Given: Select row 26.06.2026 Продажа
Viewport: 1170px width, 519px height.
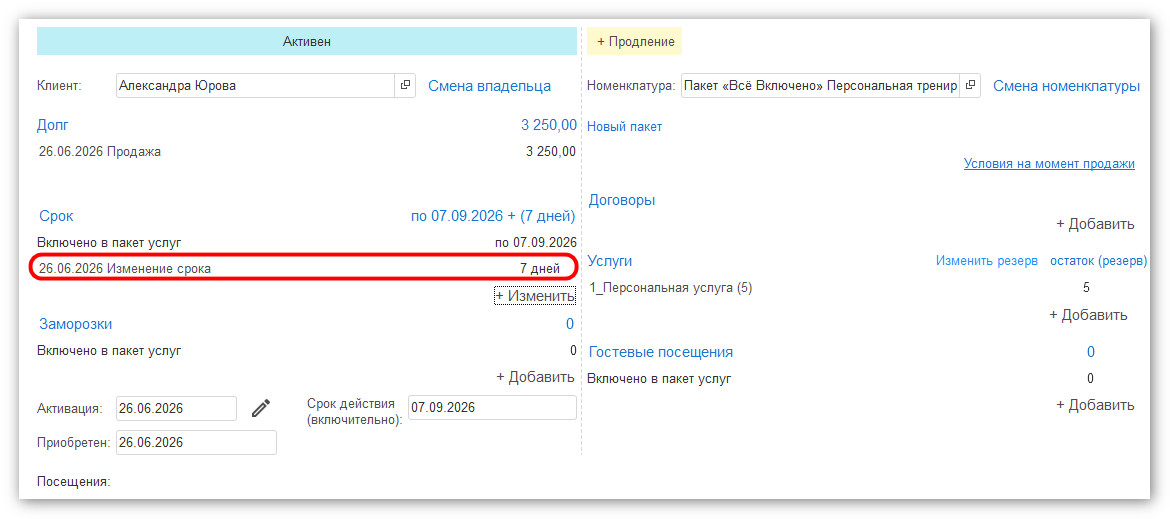Looking at the screenshot, I should 307,152.
